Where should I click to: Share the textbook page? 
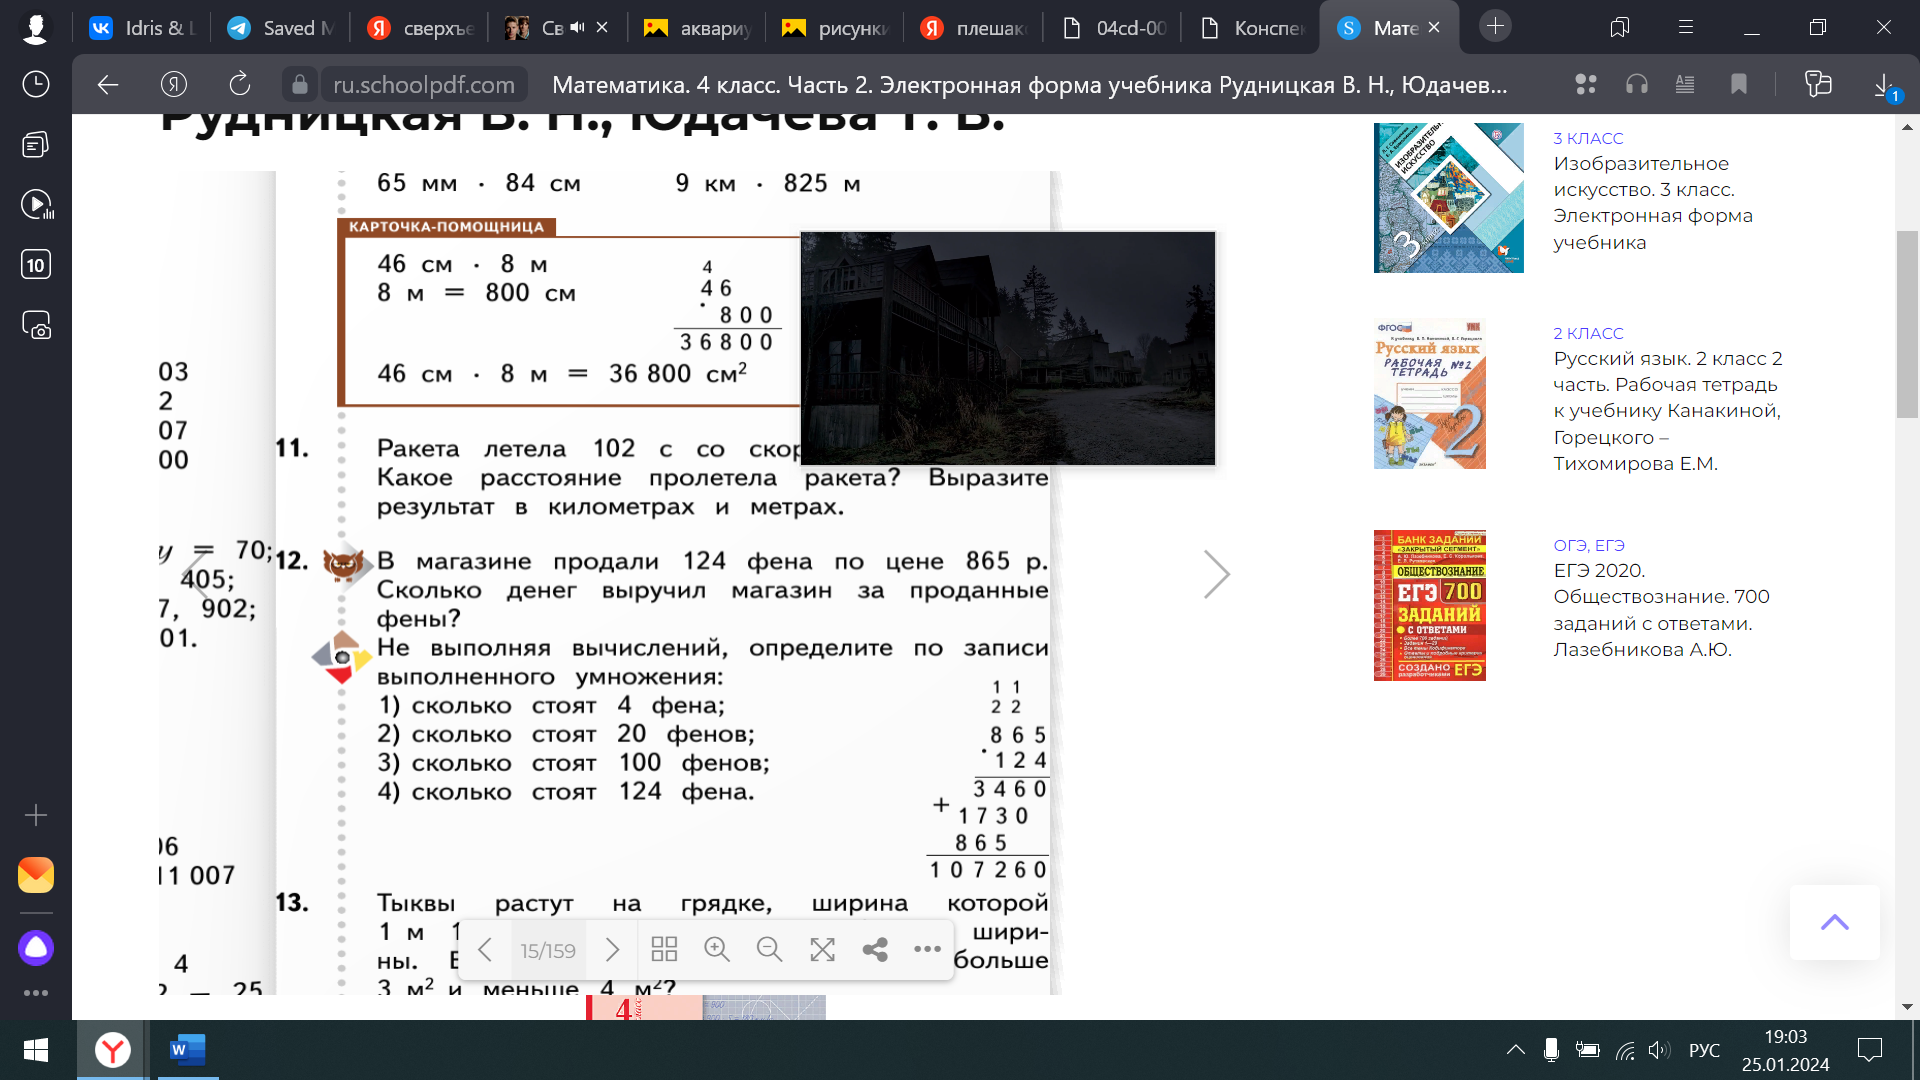pyautogui.click(x=875, y=950)
